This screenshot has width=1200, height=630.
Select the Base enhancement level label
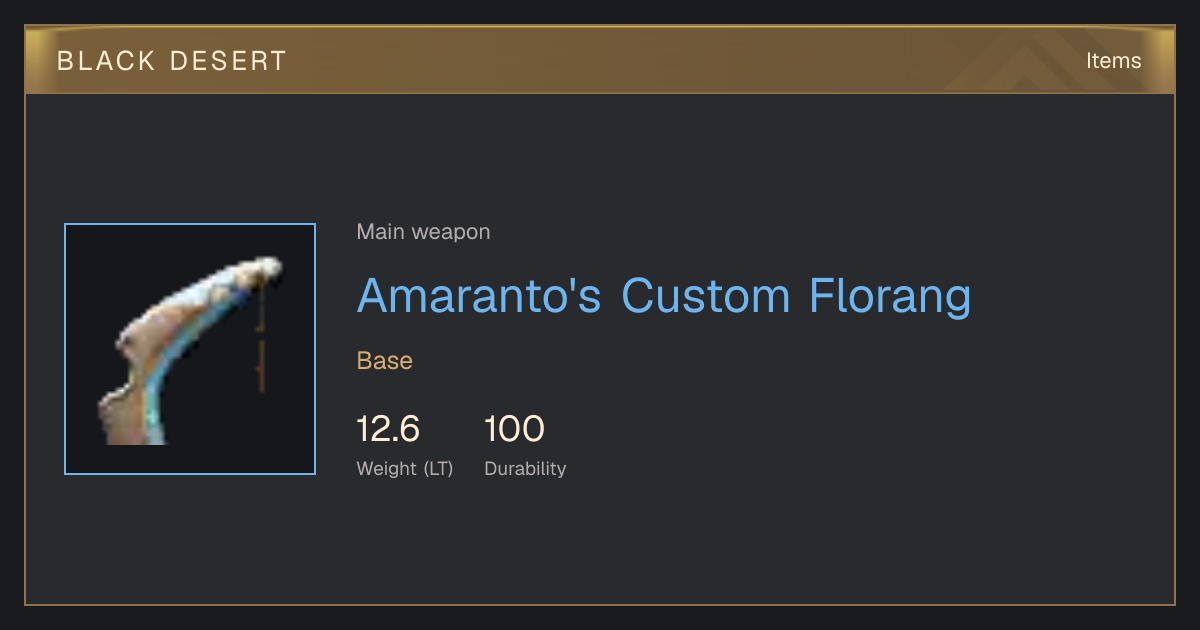[x=384, y=361]
